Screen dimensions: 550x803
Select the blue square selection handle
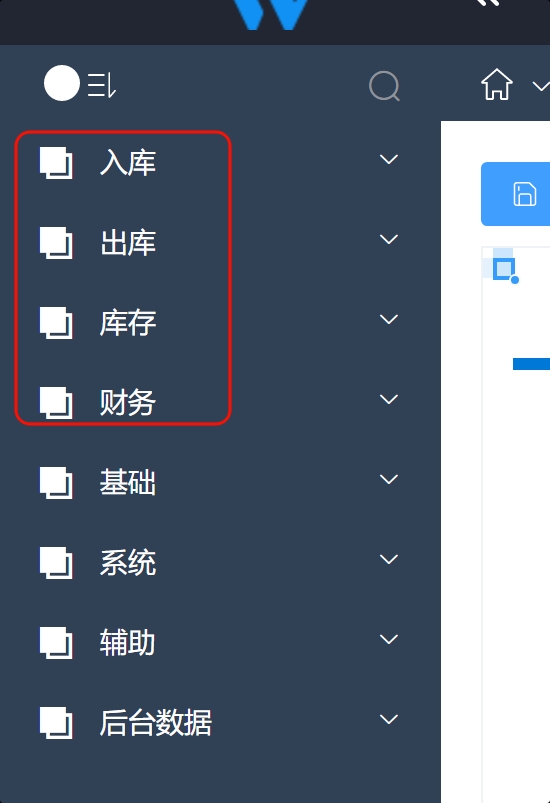tap(504, 270)
